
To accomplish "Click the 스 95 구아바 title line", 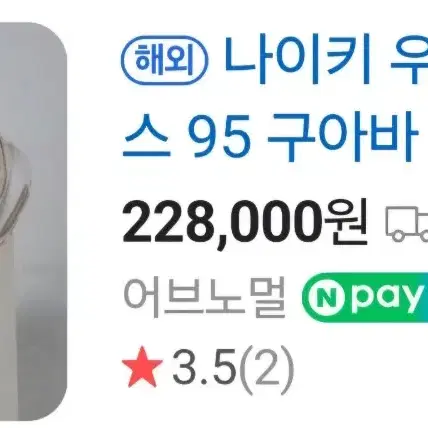I will [270, 137].
